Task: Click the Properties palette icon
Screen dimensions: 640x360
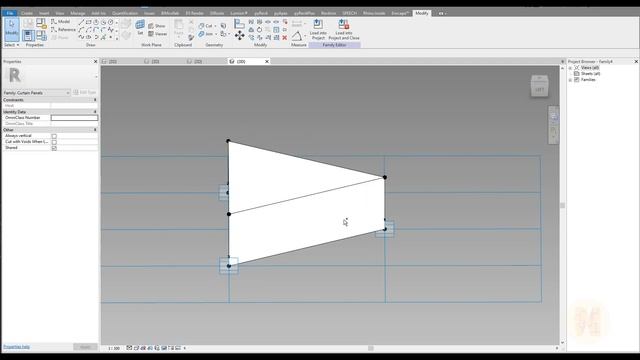Action: [28, 36]
